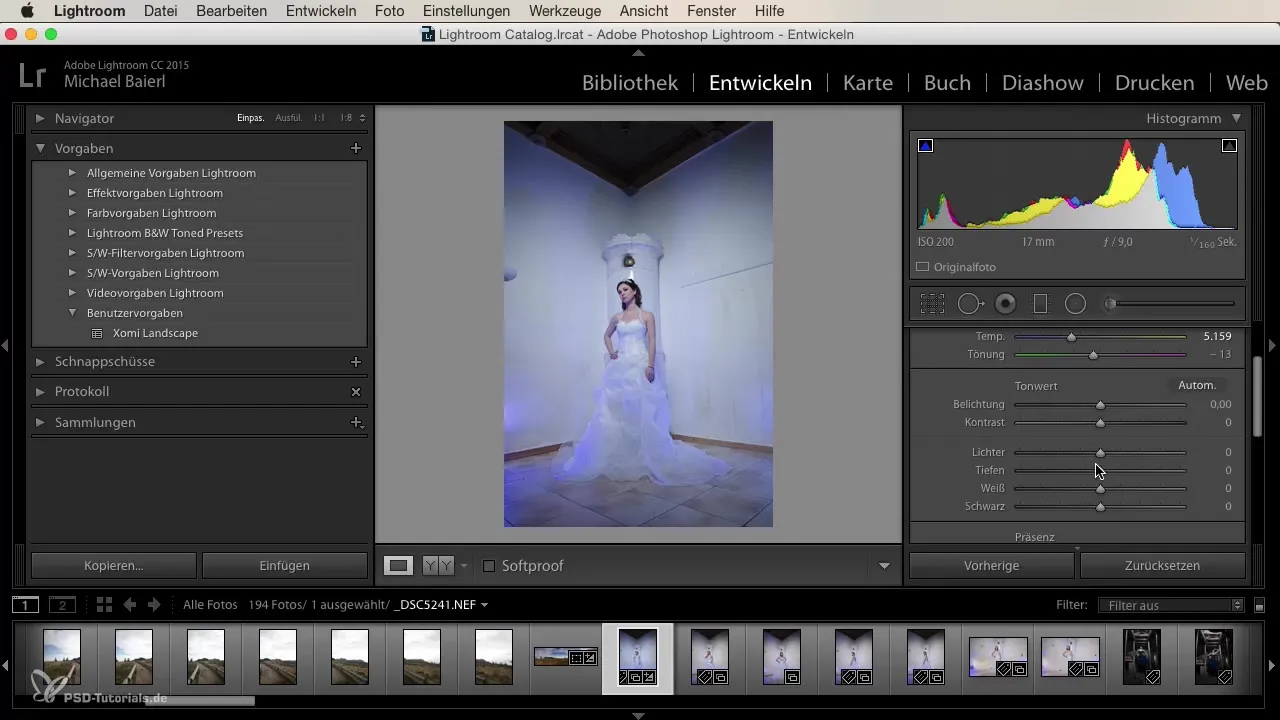Screen dimensions: 1280x720
Task: Go forward to next photo arrow
Action: click(x=154, y=605)
